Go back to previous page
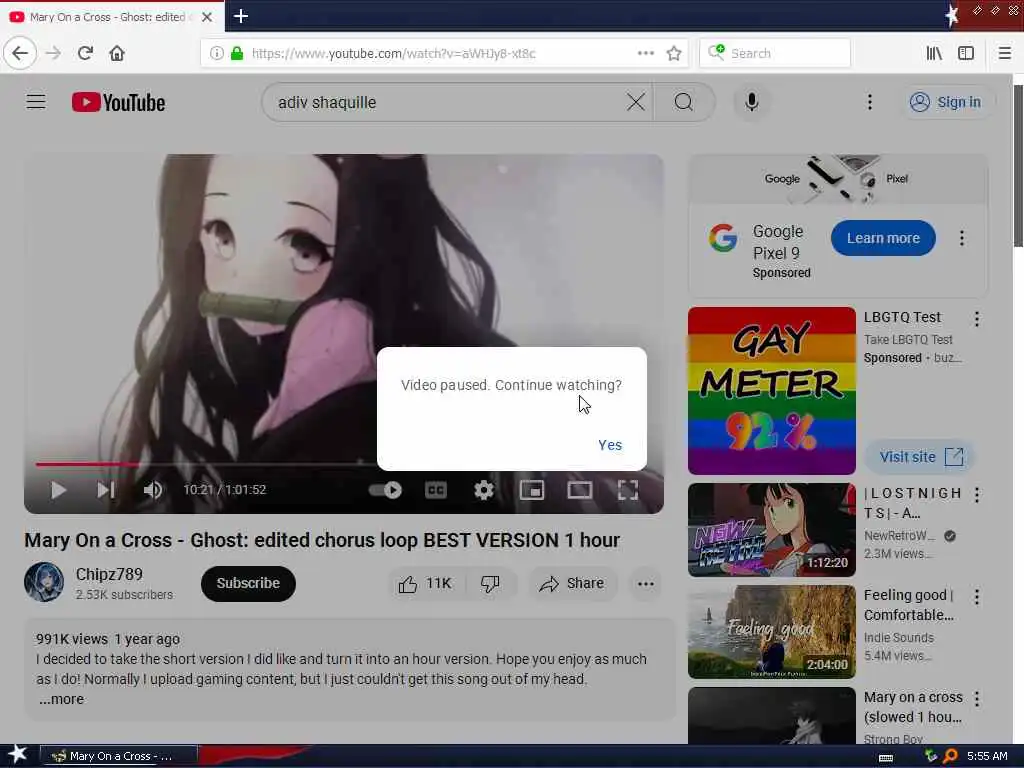 point(20,53)
